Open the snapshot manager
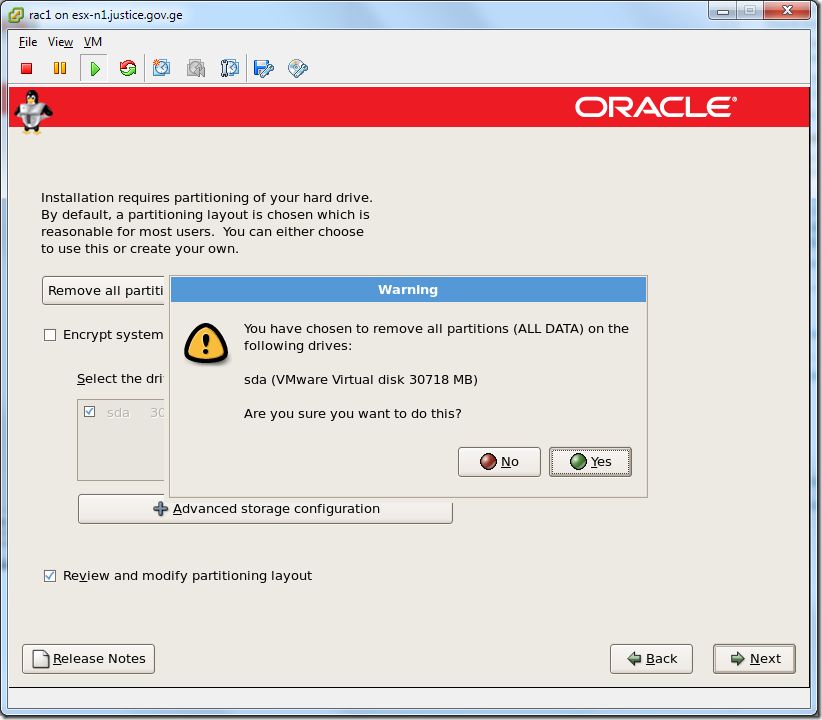 click(229, 68)
